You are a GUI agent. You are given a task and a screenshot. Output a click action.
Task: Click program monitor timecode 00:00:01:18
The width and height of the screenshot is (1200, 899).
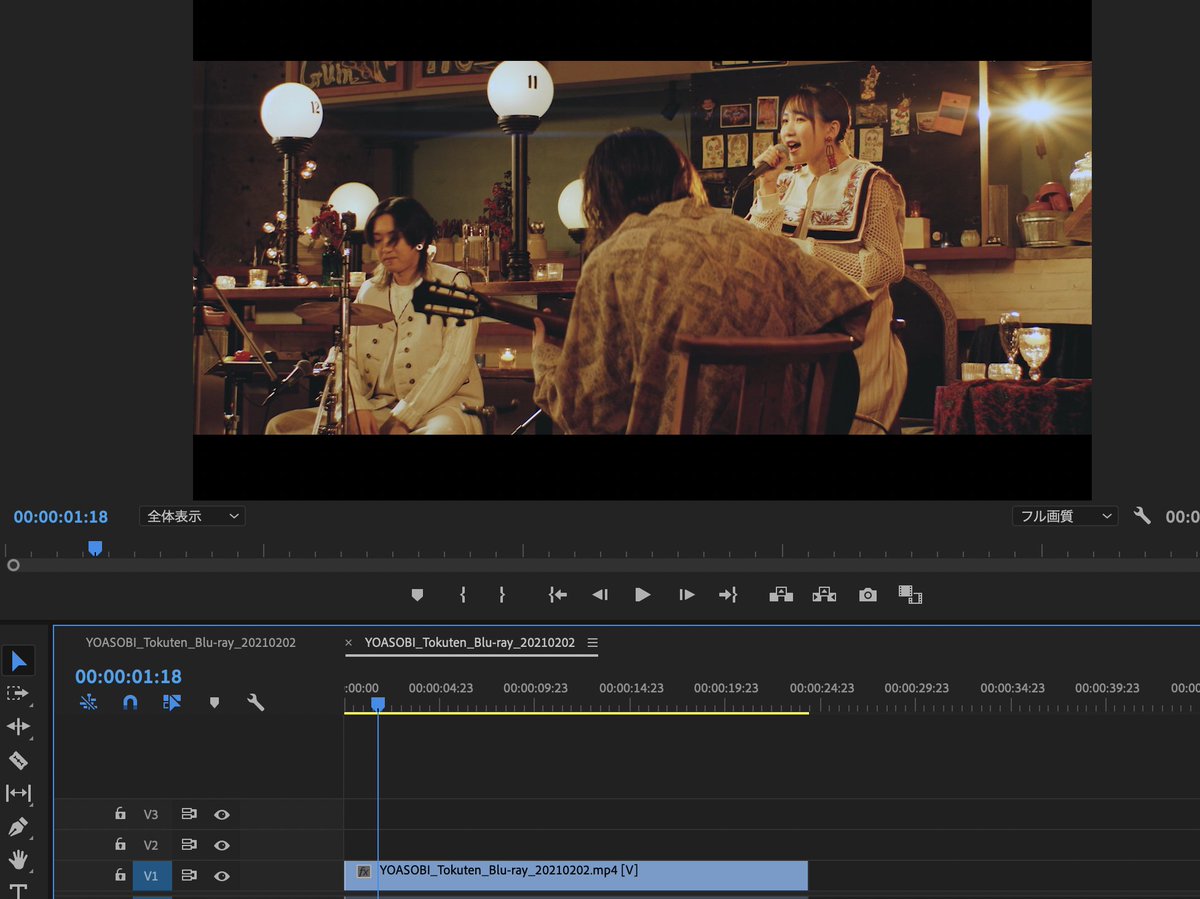click(x=61, y=517)
